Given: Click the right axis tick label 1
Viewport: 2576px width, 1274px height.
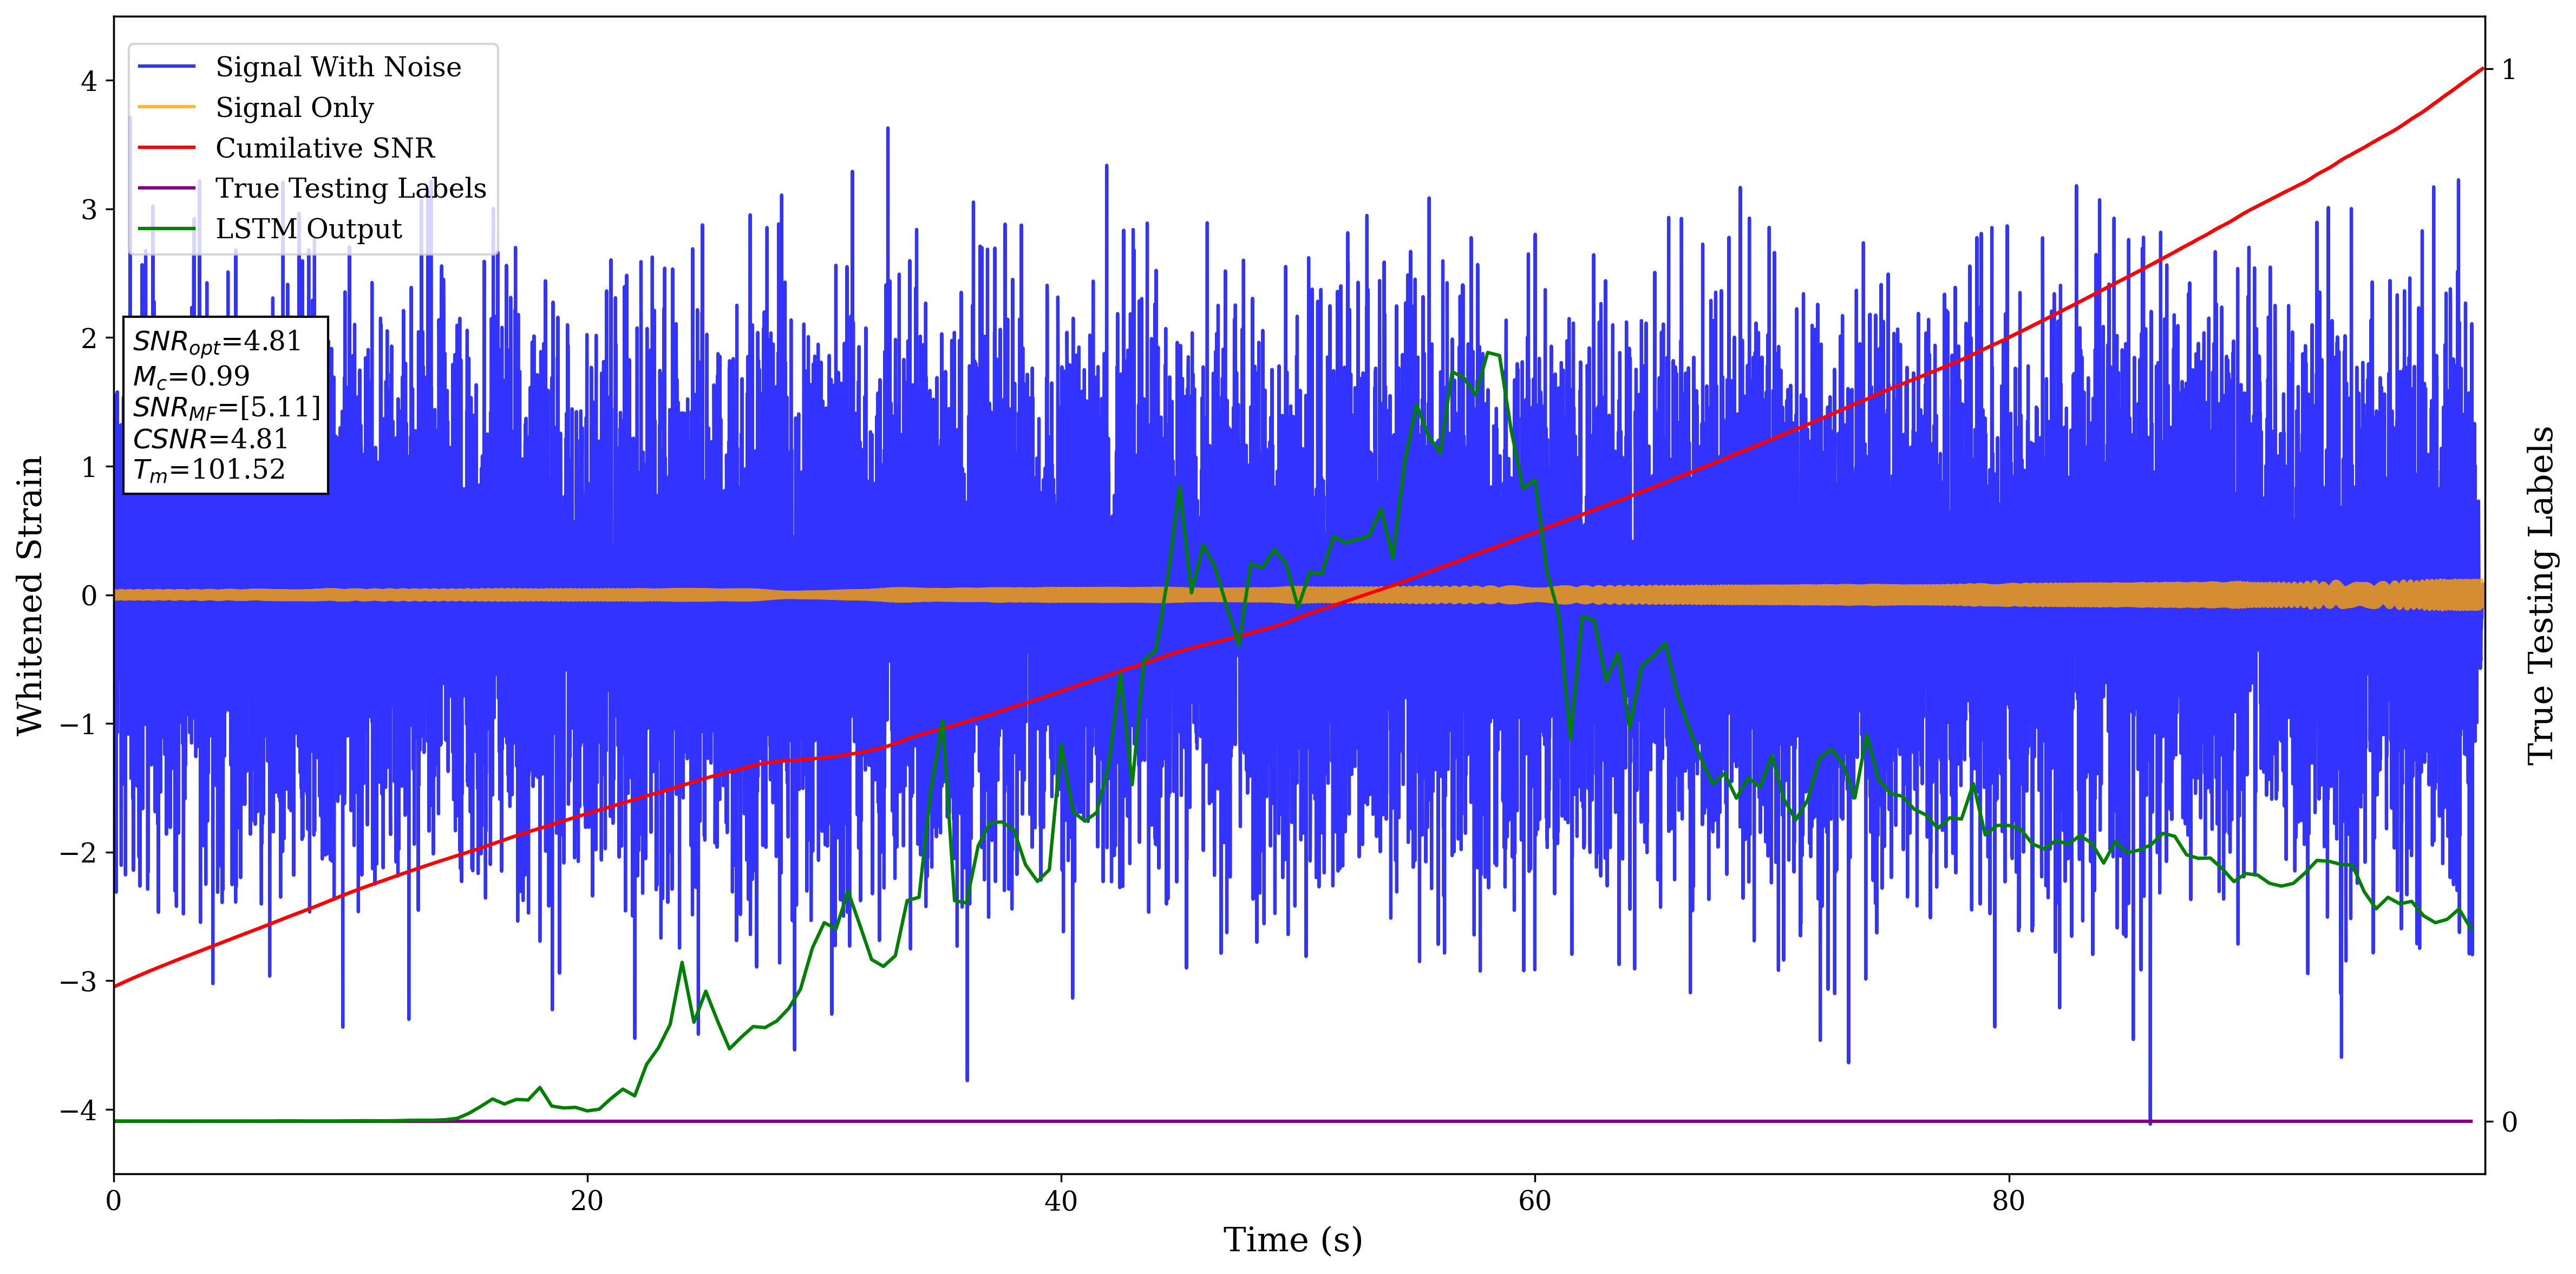Looking at the screenshot, I should (x=2509, y=70).
